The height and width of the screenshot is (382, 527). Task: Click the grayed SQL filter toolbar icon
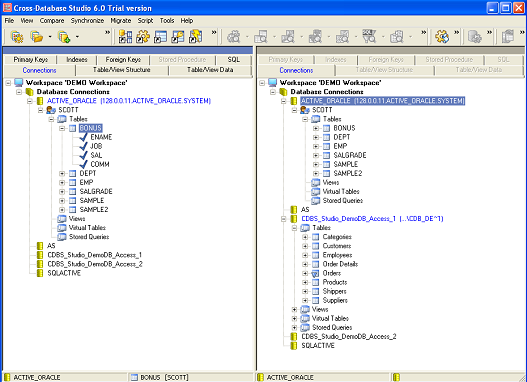click(x=369, y=36)
